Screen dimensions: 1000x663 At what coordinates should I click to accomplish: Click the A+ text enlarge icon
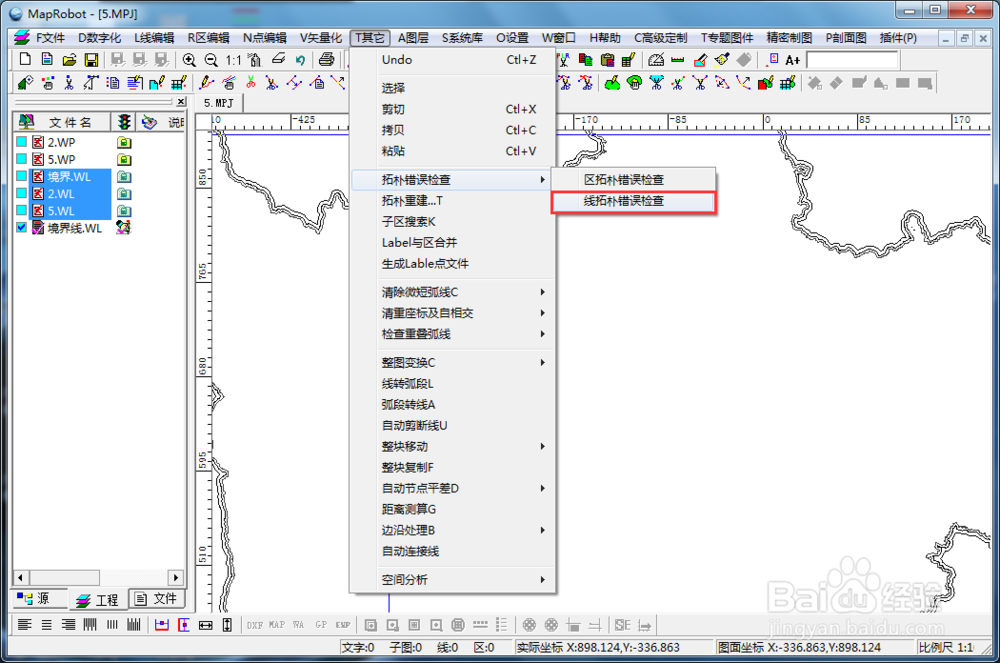tap(793, 60)
